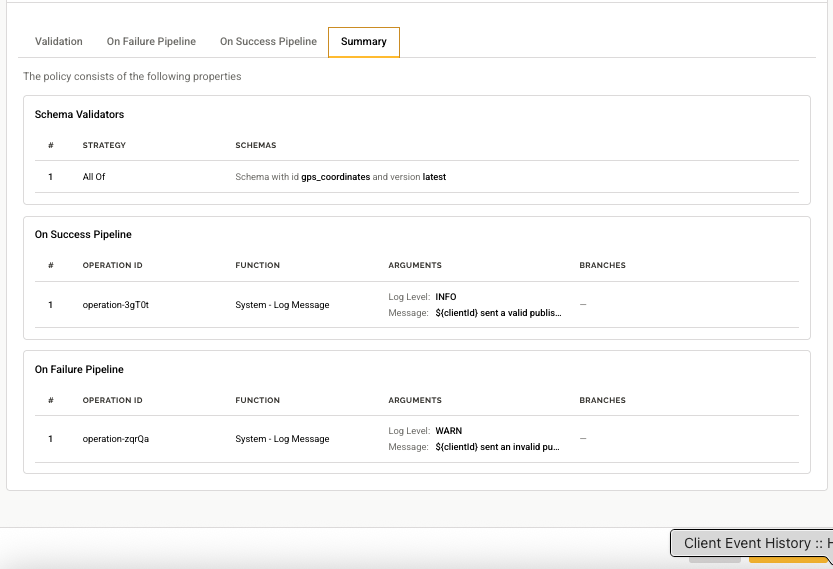Click the SCHEMAS column header

tap(256, 145)
